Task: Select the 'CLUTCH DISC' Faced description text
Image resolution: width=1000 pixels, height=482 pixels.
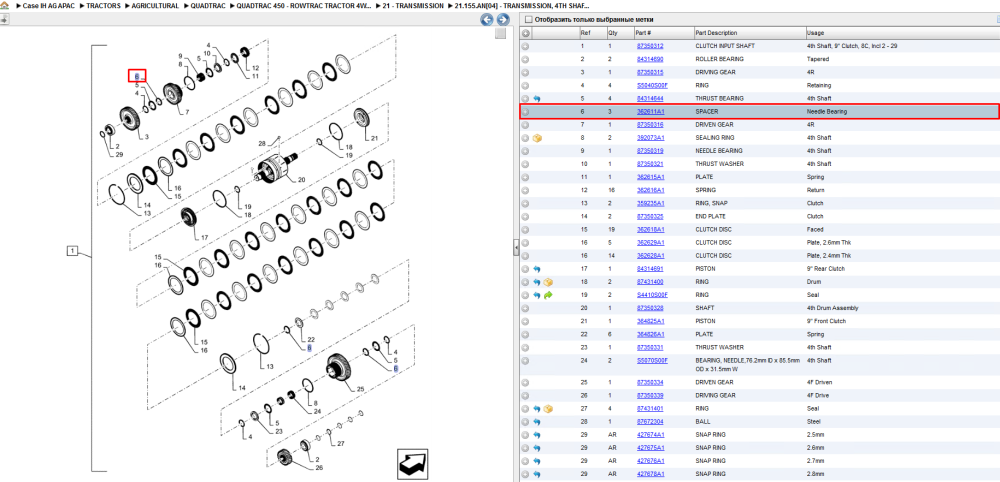Action: click(x=713, y=230)
